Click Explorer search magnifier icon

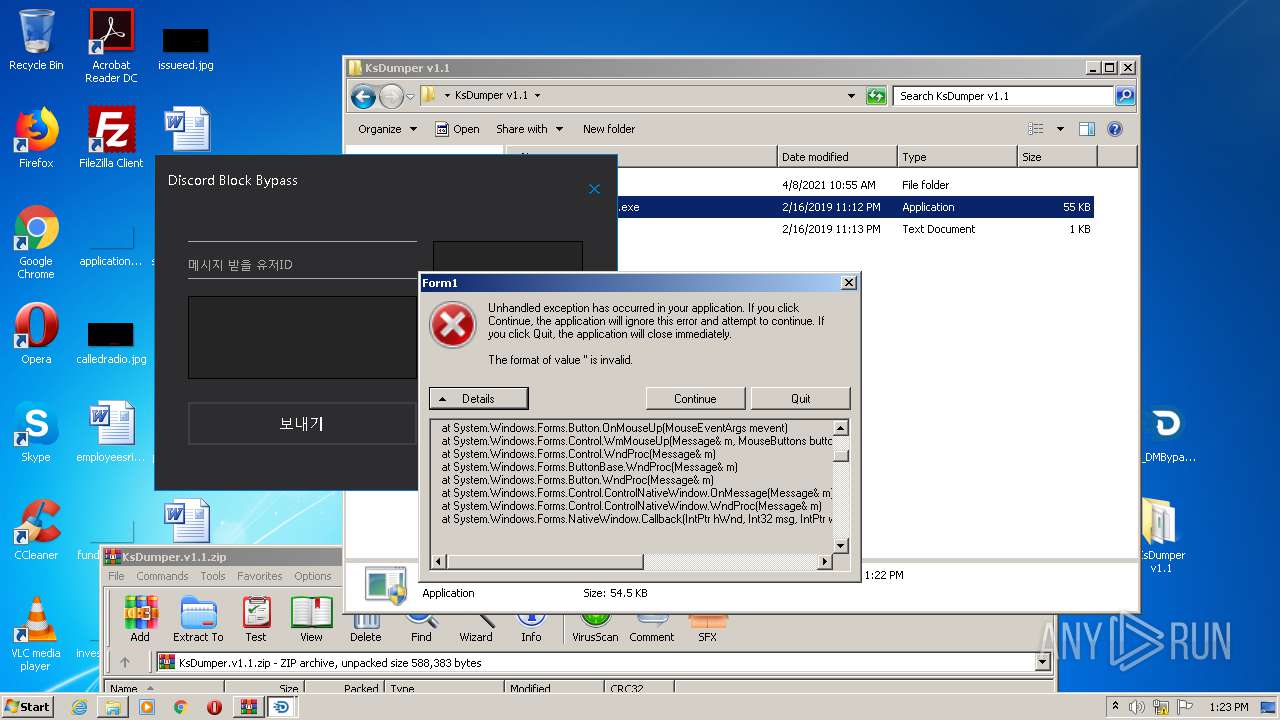[1125, 96]
